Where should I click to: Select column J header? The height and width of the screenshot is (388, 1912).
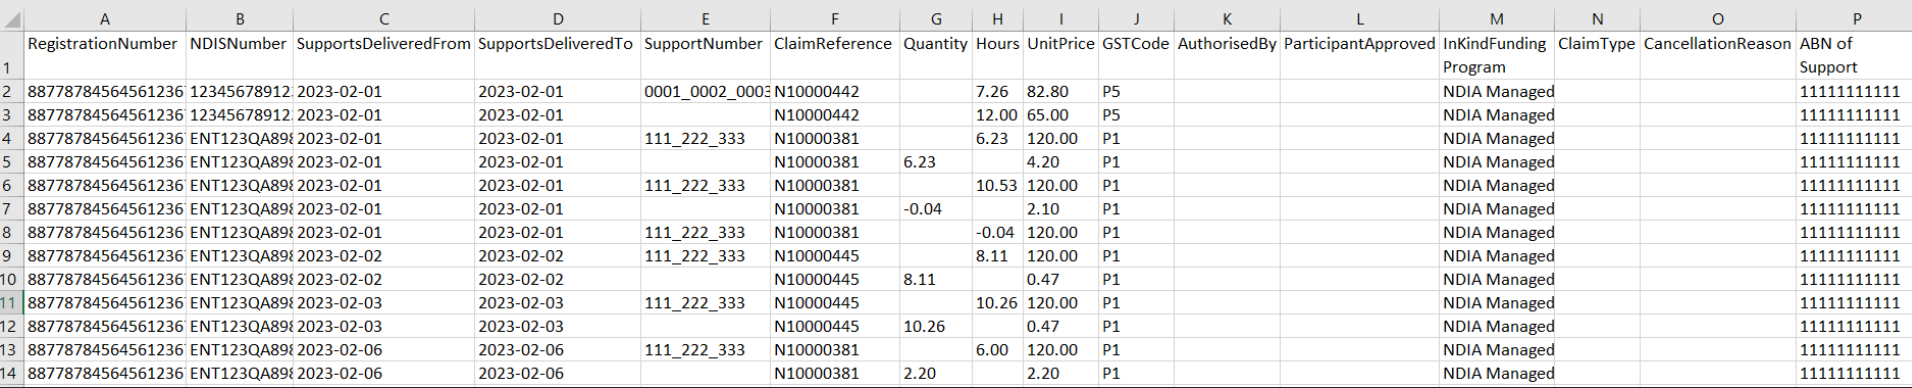click(1136, 20)
